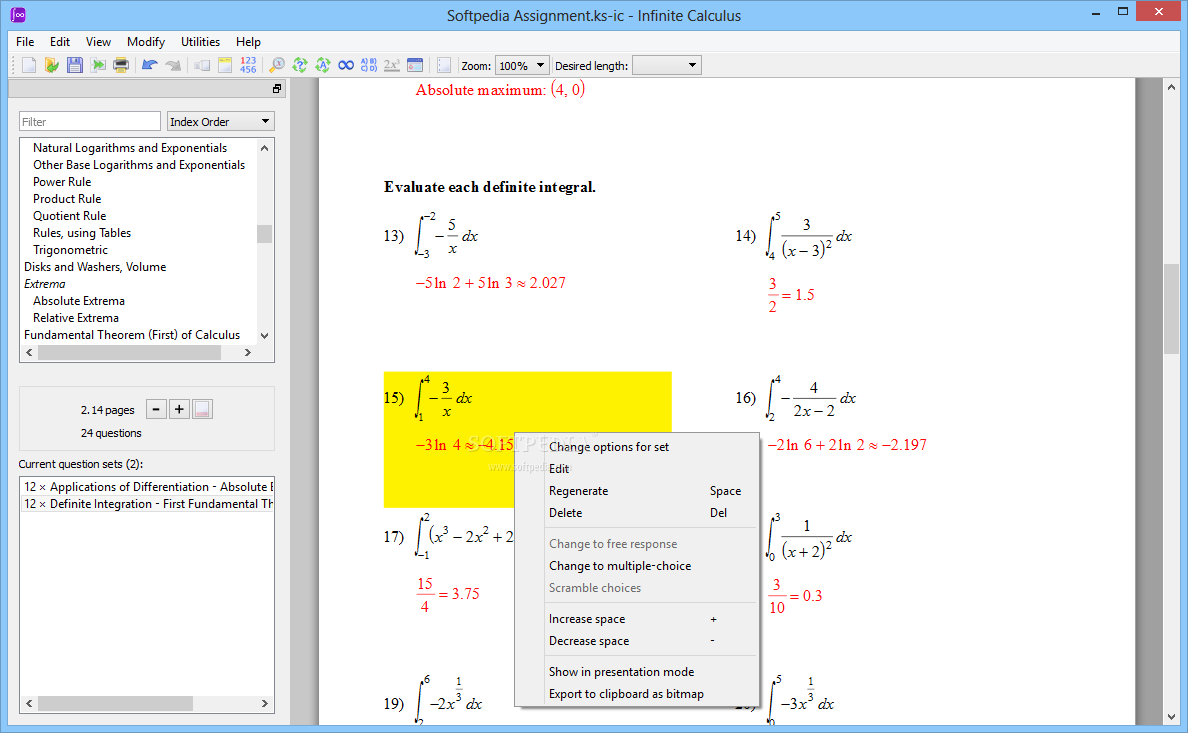This screenshot has width=1188, height=733.
Task: Click the 123 456 numbering icon
Action: pos(249,65)
